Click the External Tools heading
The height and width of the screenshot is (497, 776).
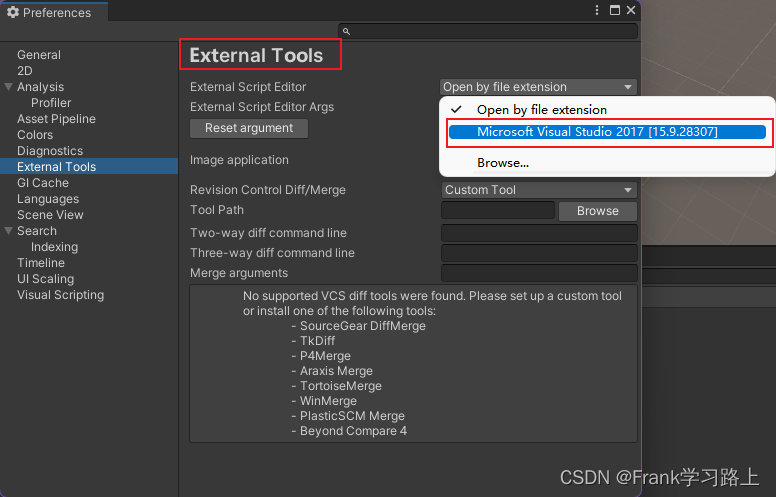256,55
